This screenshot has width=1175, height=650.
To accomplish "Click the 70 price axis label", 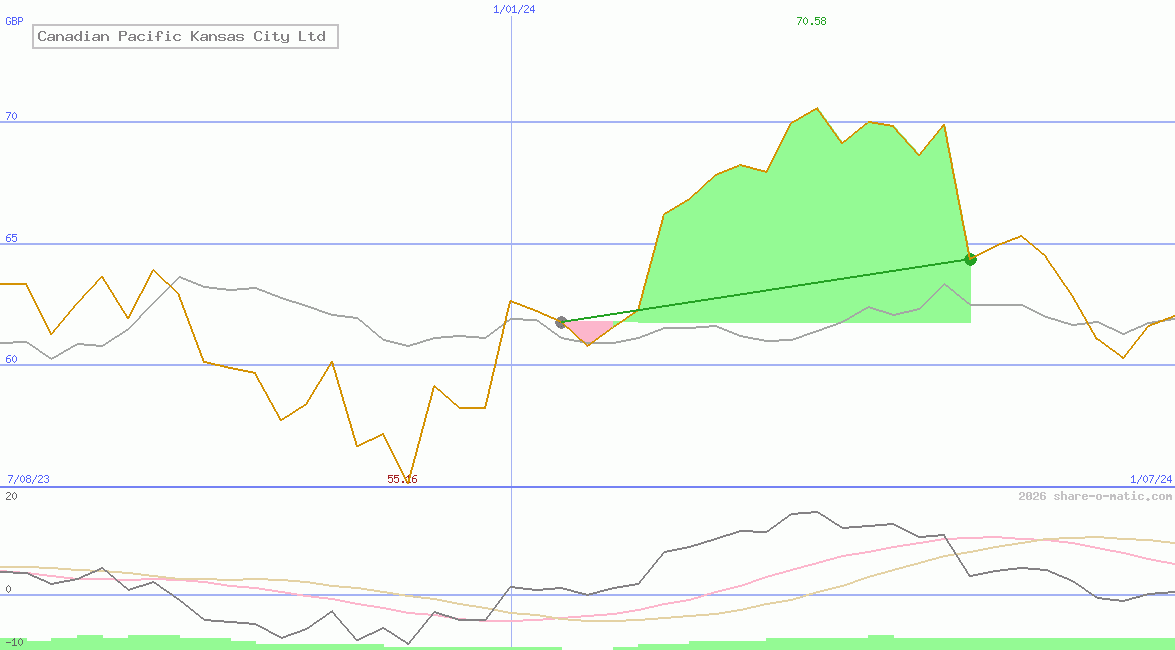I will [11, 116].
